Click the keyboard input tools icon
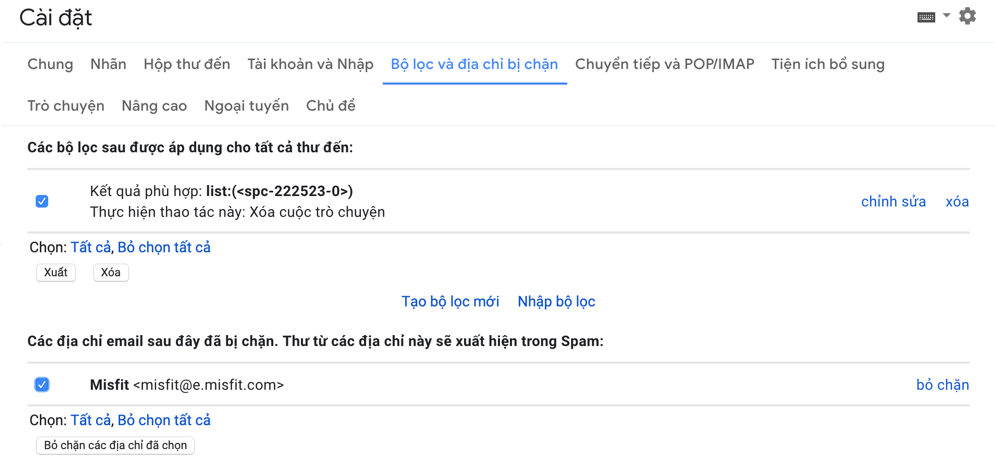Image resolution: width=998 pixels, height=465 pixels. click(926, 17)
